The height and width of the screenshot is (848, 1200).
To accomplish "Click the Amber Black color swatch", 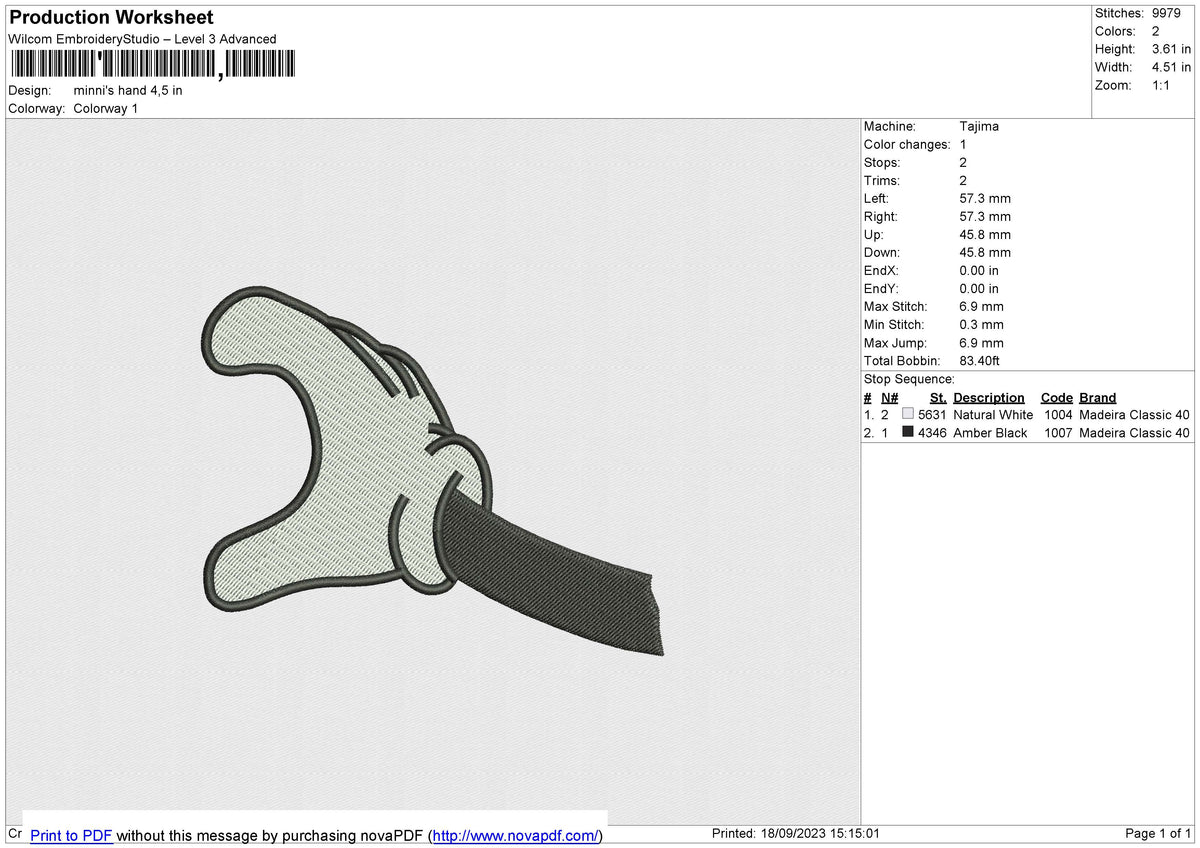I will [x=908, y=432].
